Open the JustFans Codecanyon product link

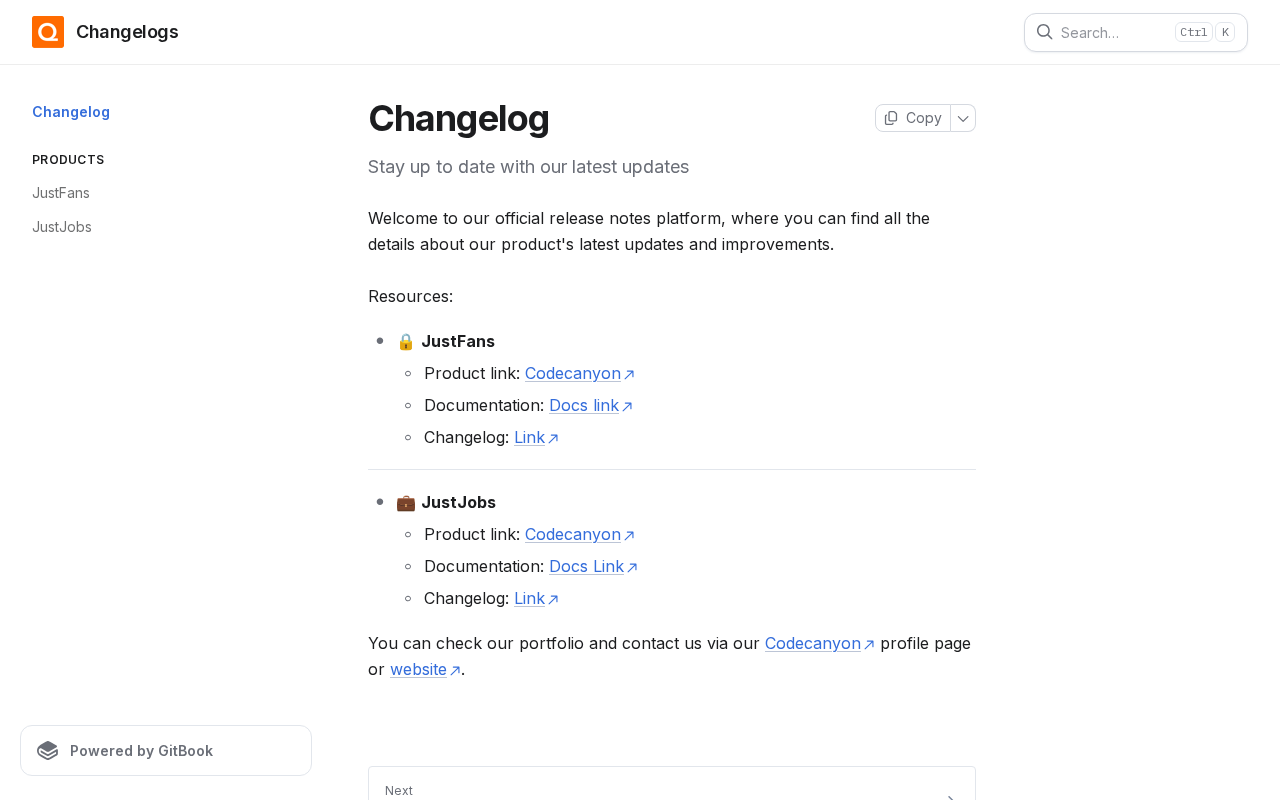(x=573, y=373)
